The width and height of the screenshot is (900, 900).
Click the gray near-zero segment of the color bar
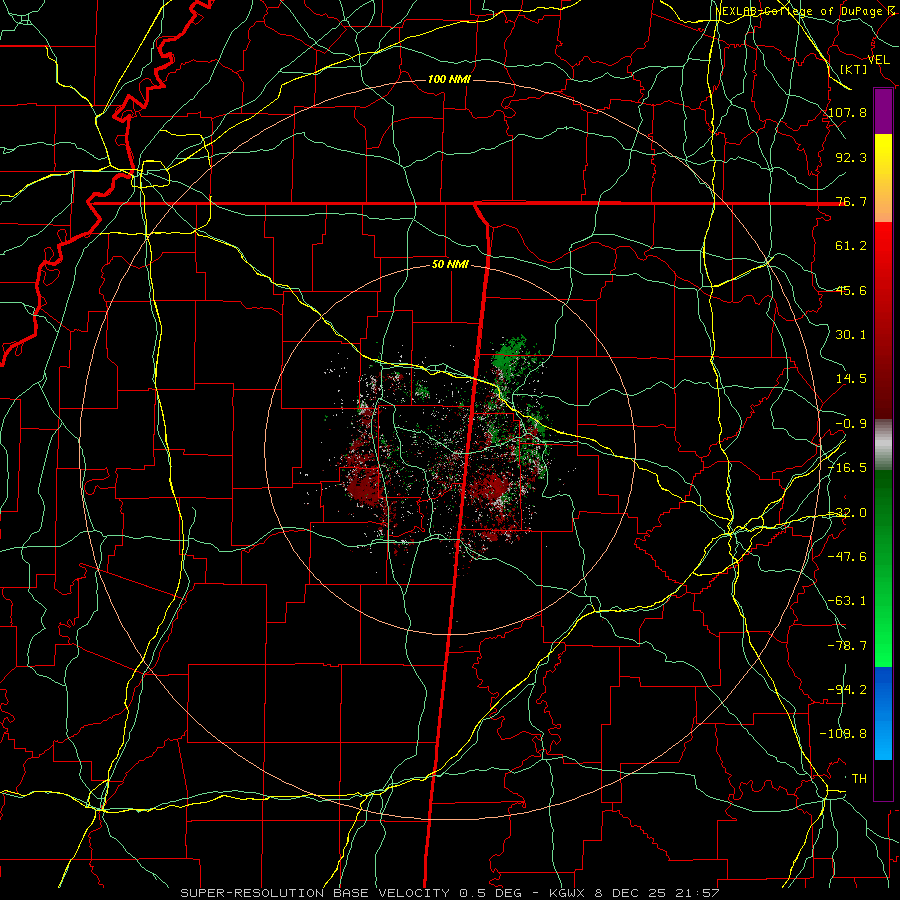883,445
